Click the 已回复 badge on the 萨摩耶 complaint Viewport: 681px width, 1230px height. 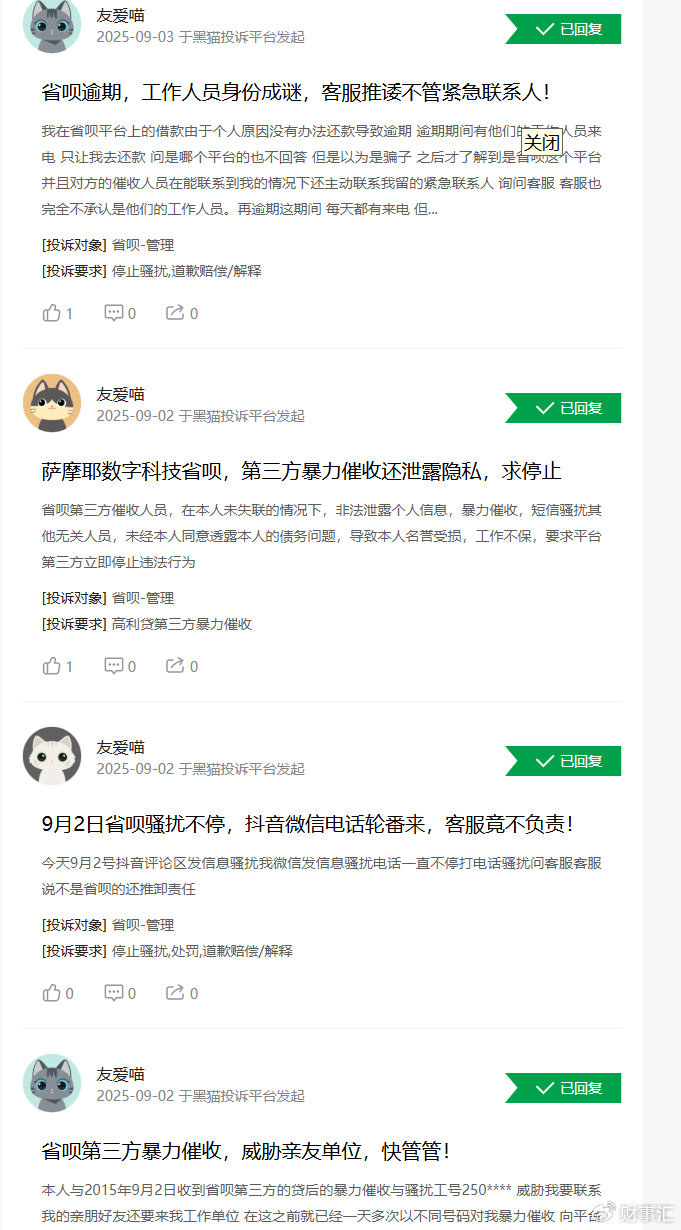click(563, 408)
